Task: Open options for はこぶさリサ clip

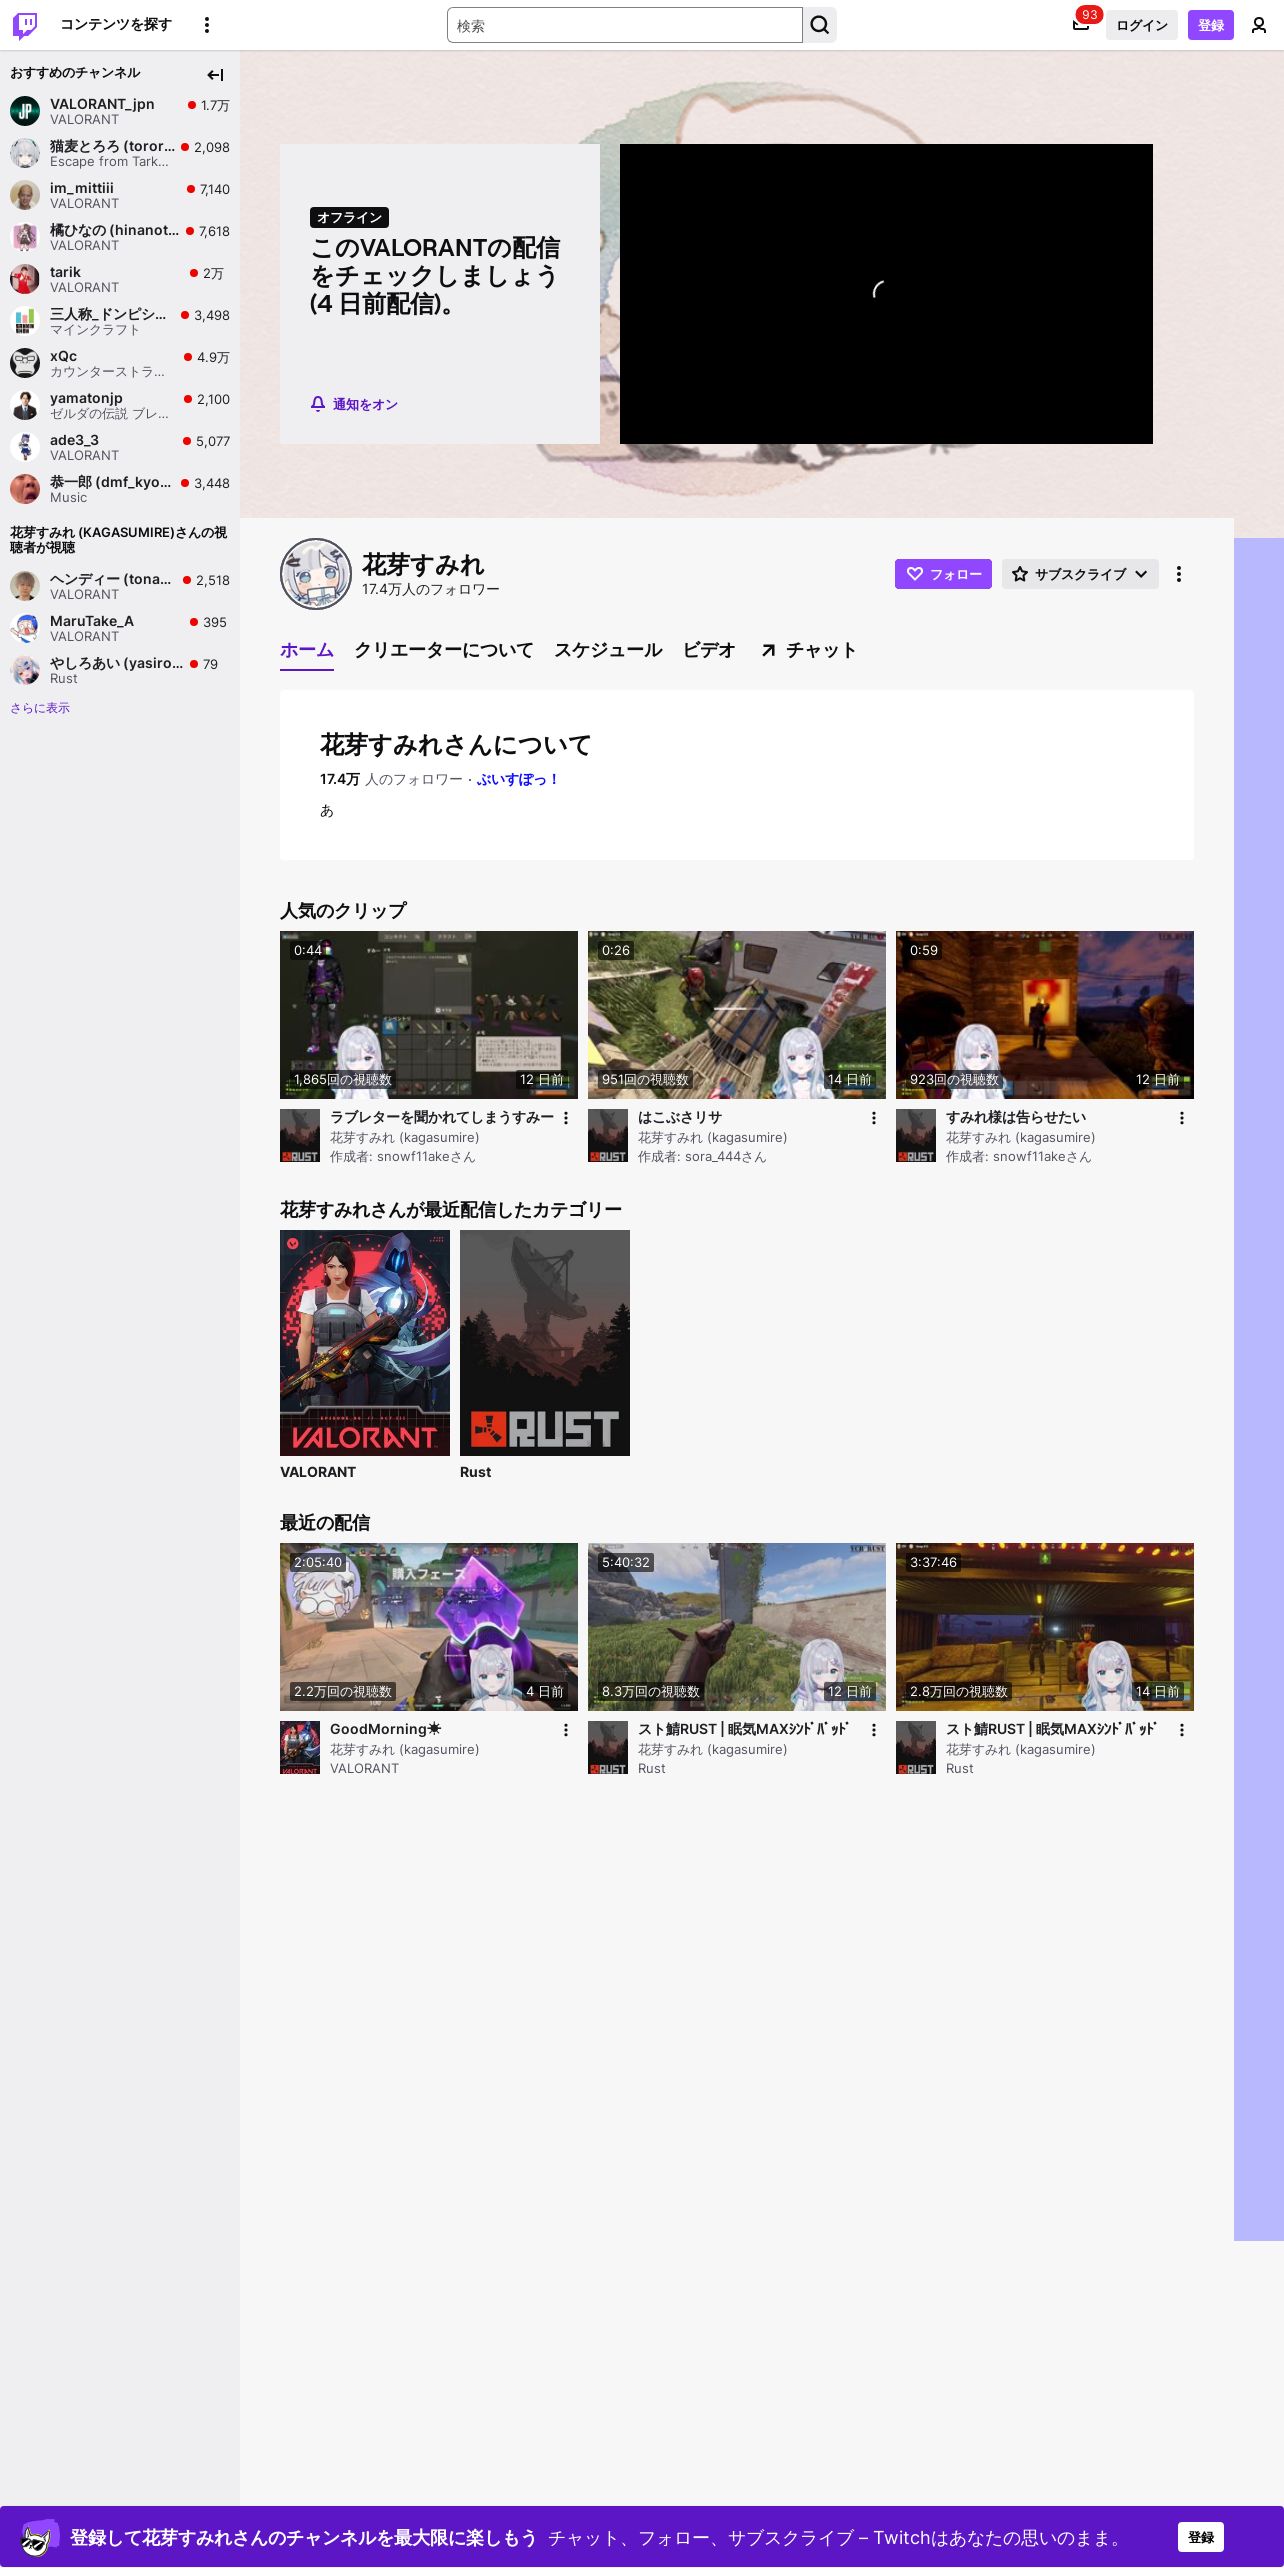Action: click(874, 1118)
